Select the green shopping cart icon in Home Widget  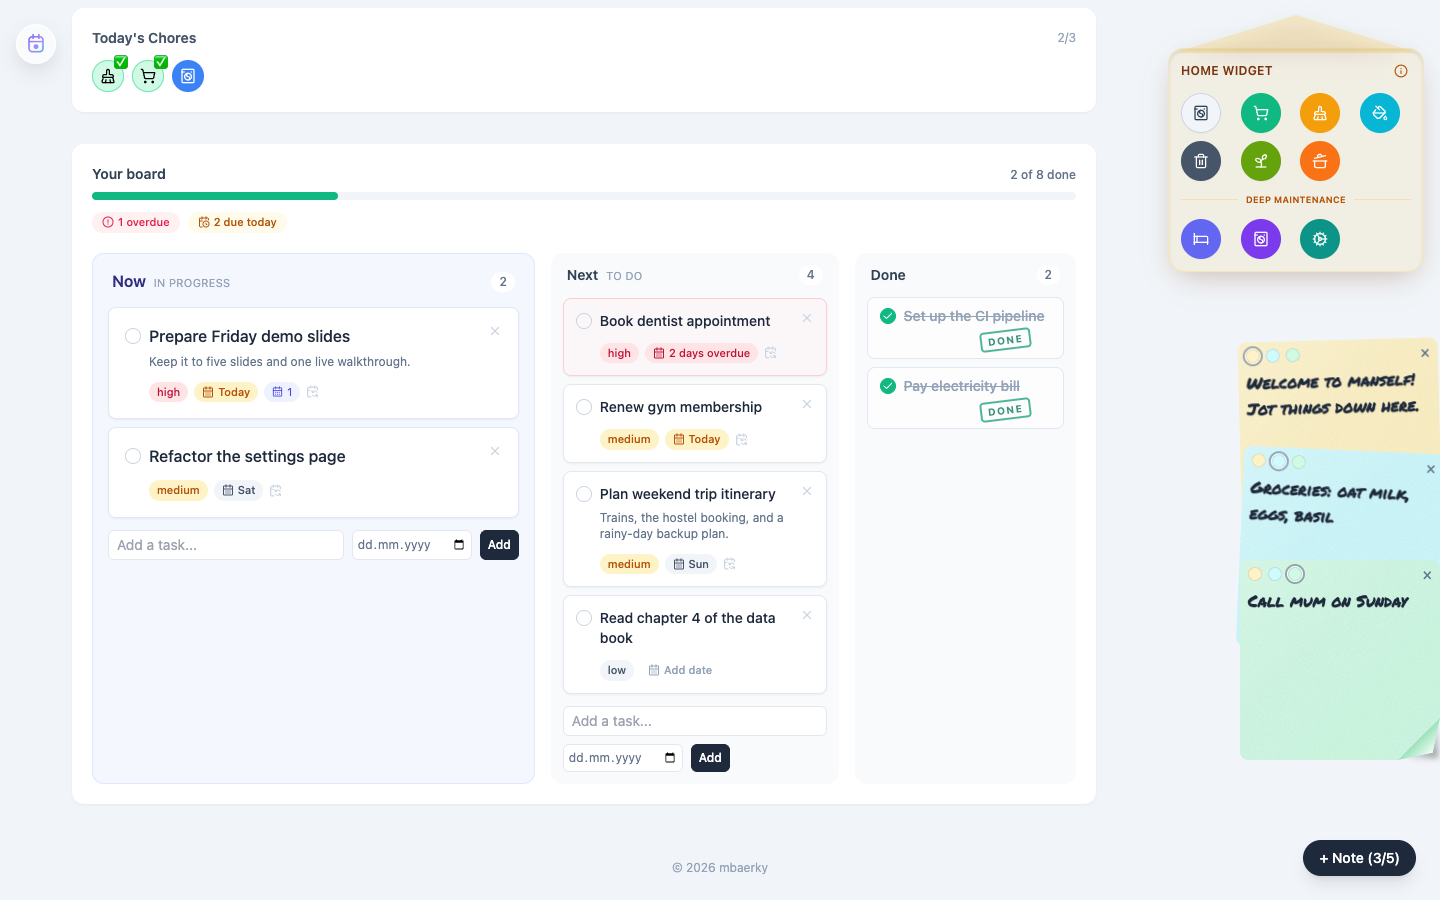[1261, 113]
